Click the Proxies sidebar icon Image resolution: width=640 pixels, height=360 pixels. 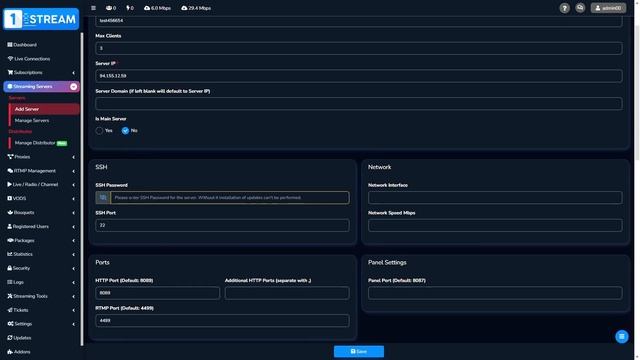pyautogui.click(x=10, y=157)
